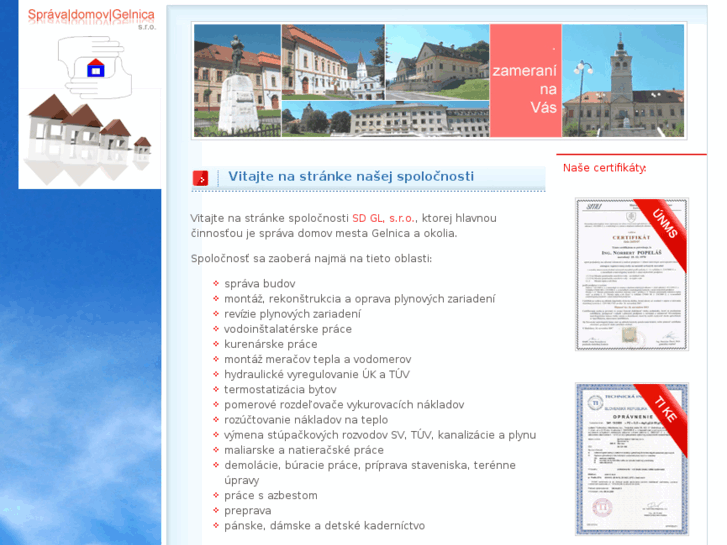The image size is (727, 545).
Task: Click the hillside building photo in banner
Action: pyautogui.click(x=437, y=62)
